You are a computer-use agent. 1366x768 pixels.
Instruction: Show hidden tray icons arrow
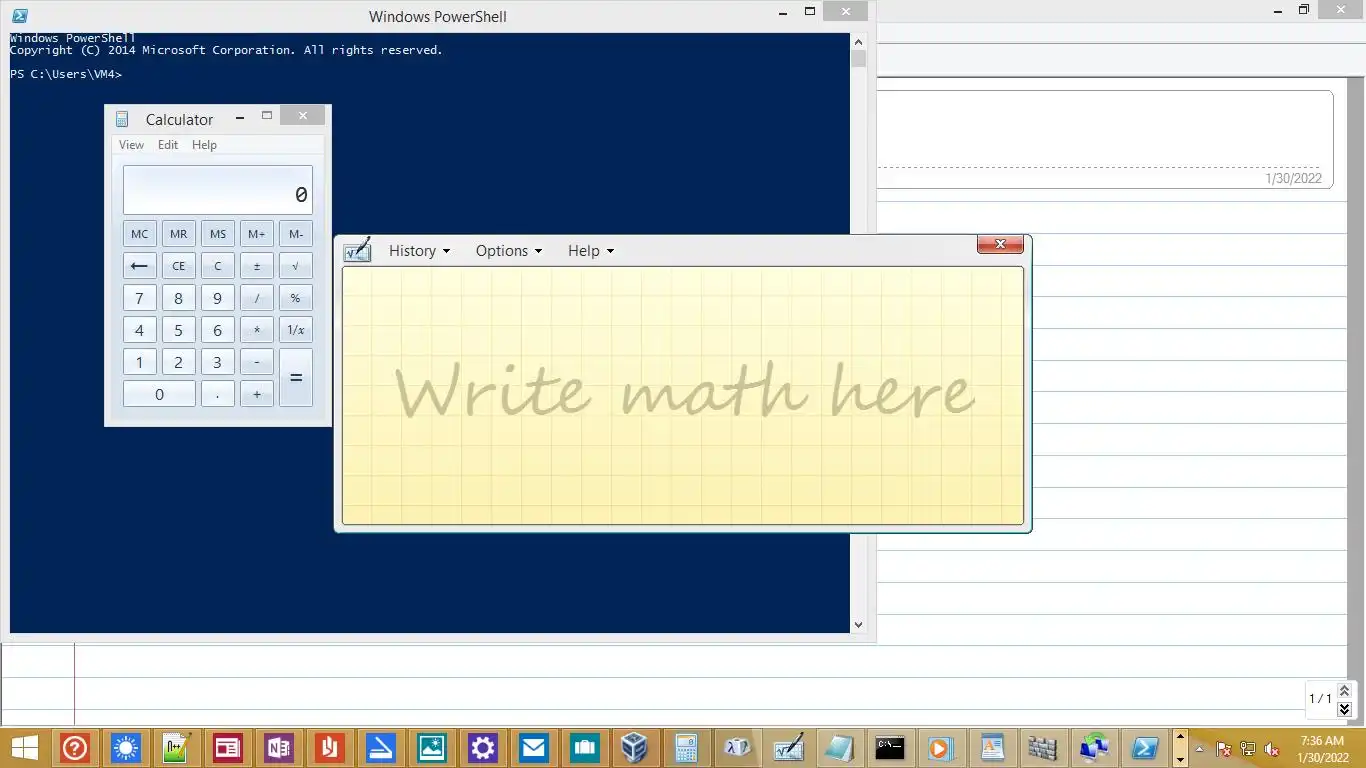[x=1199, y=749]
